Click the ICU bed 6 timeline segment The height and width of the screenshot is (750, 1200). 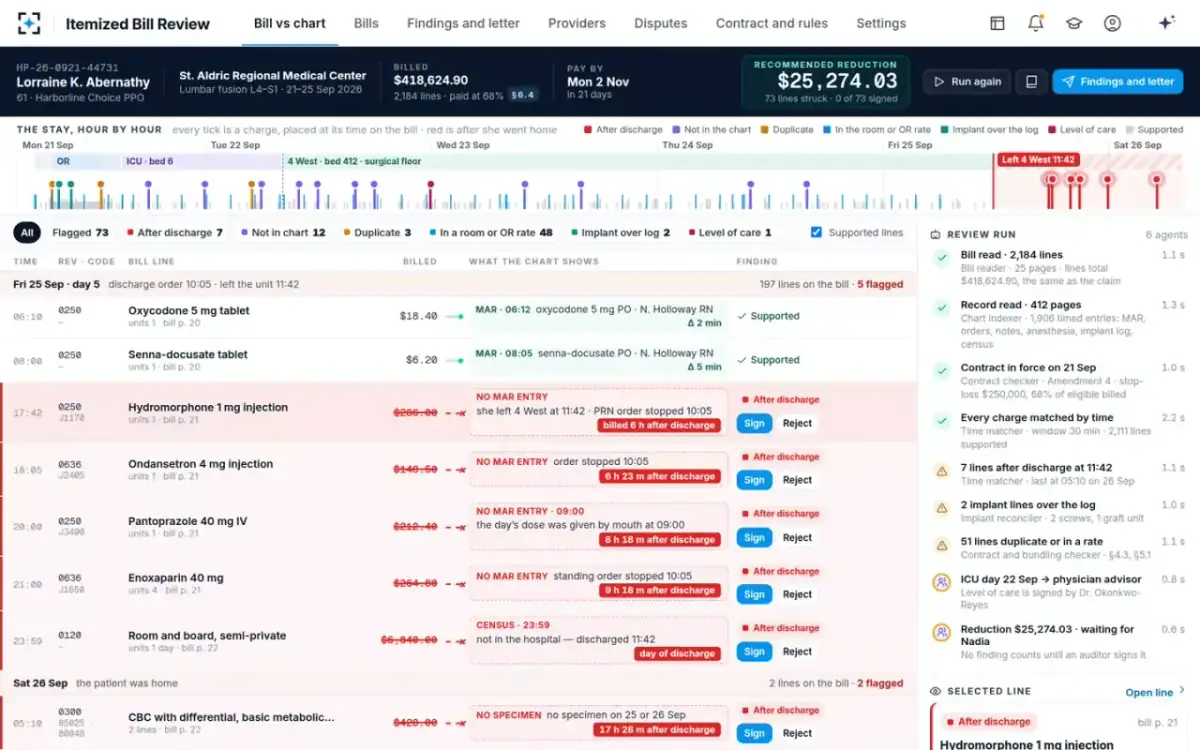point(203,161)
